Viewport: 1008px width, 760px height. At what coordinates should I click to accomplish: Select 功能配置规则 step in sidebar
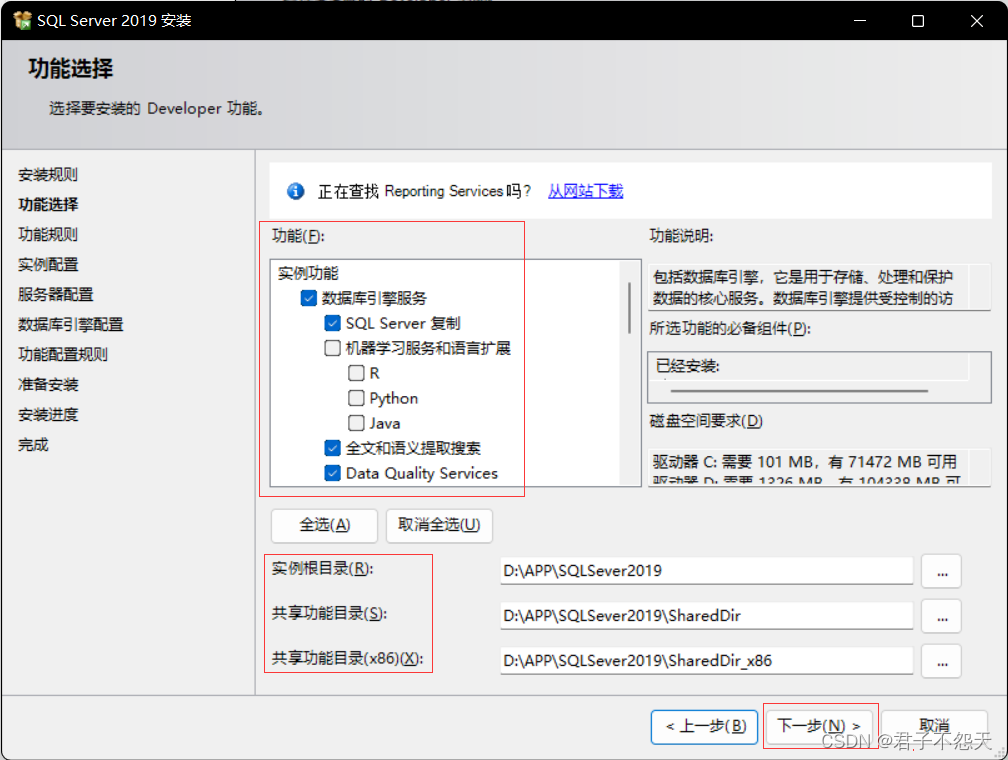[x=63, y=355]
